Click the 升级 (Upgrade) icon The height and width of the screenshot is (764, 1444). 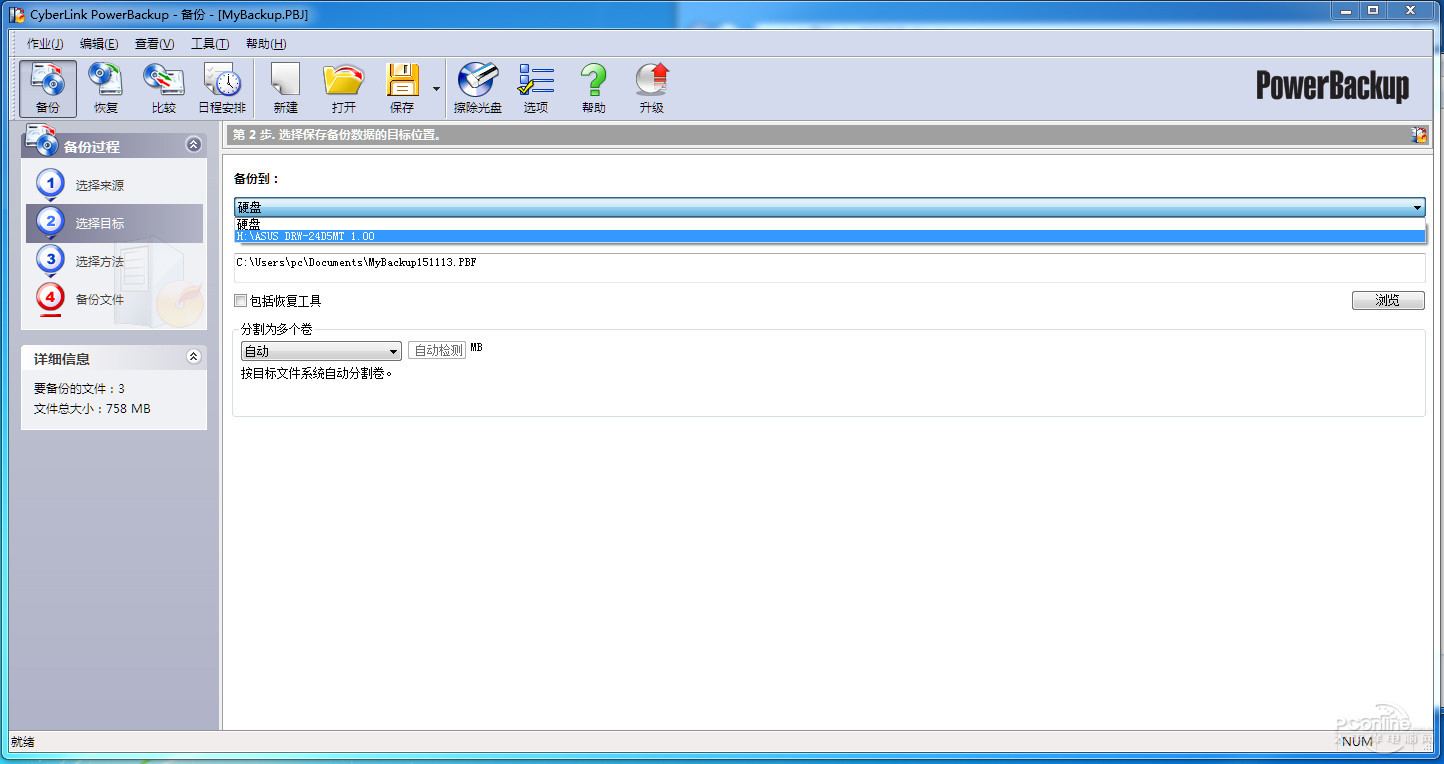click(x=652, y=89)
